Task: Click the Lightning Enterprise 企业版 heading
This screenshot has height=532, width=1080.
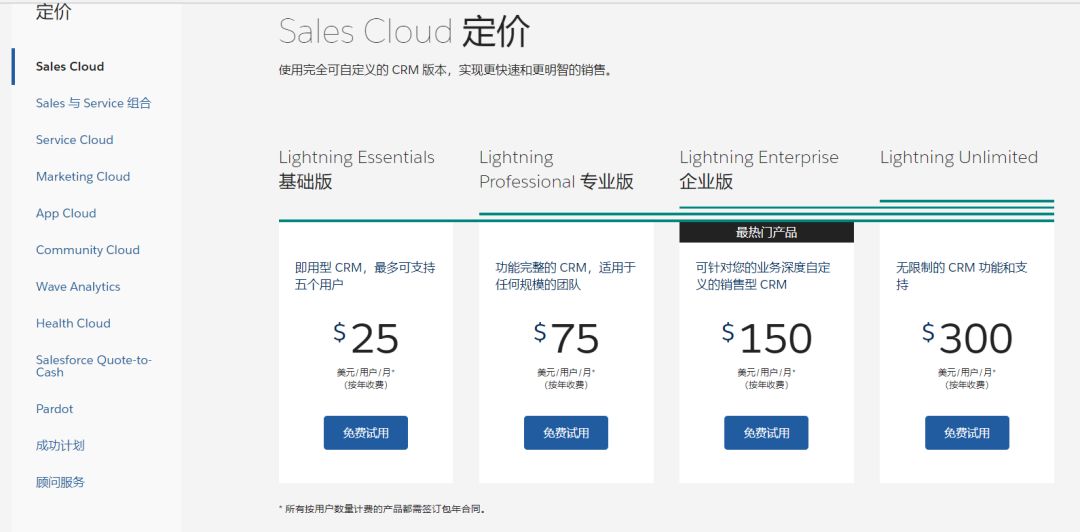Action: pyautogui.click(x=758, y=169)
